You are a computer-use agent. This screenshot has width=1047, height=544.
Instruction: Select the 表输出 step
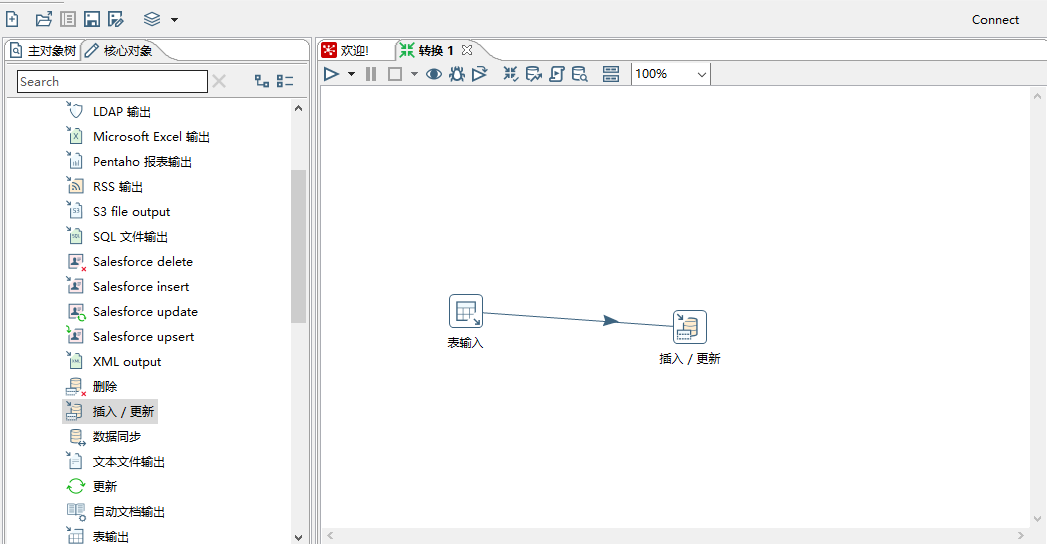97,536
